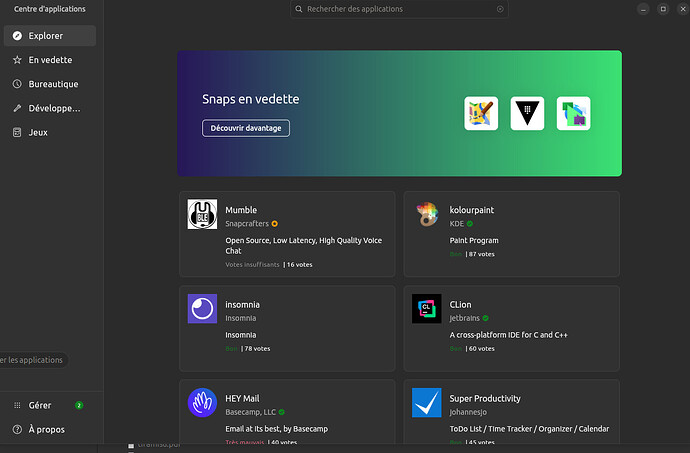Click the Snapcrafters publisher name
This screenshot has width=690, height=453.
point(247,224)
